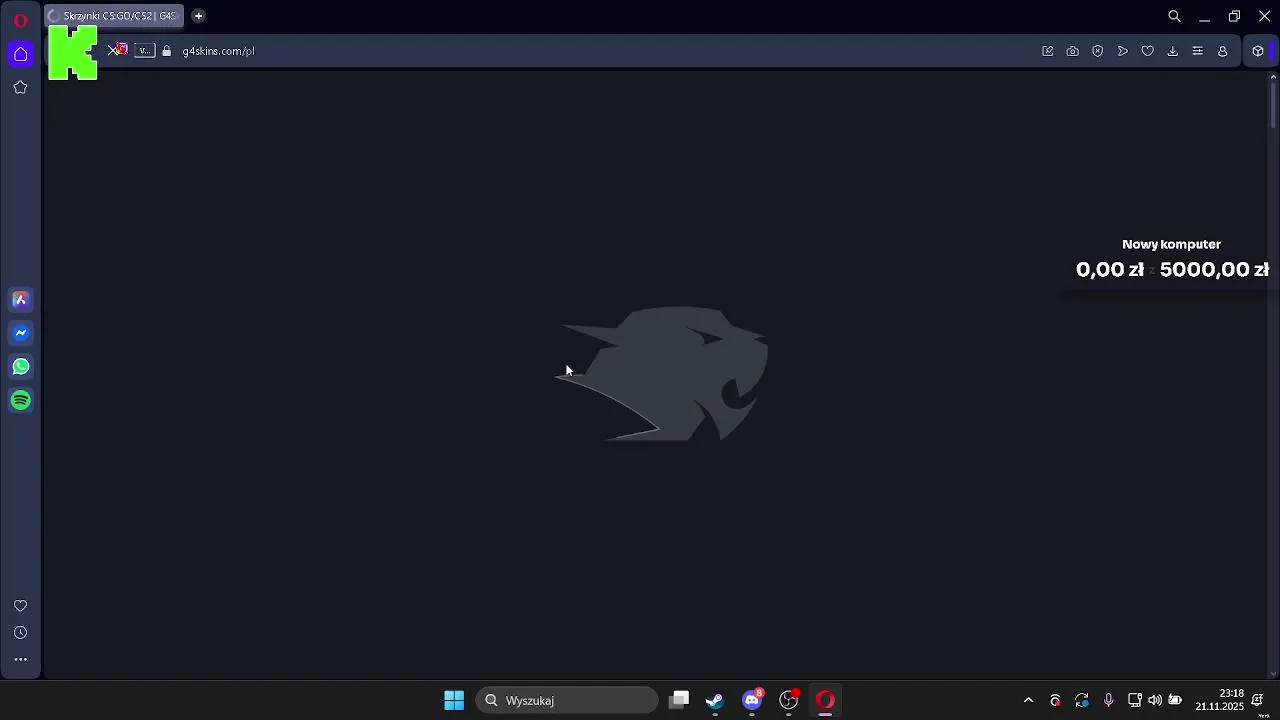Click the microphone tray icon
Viewport: 1280px width, 720px height.
(1108, 700)
